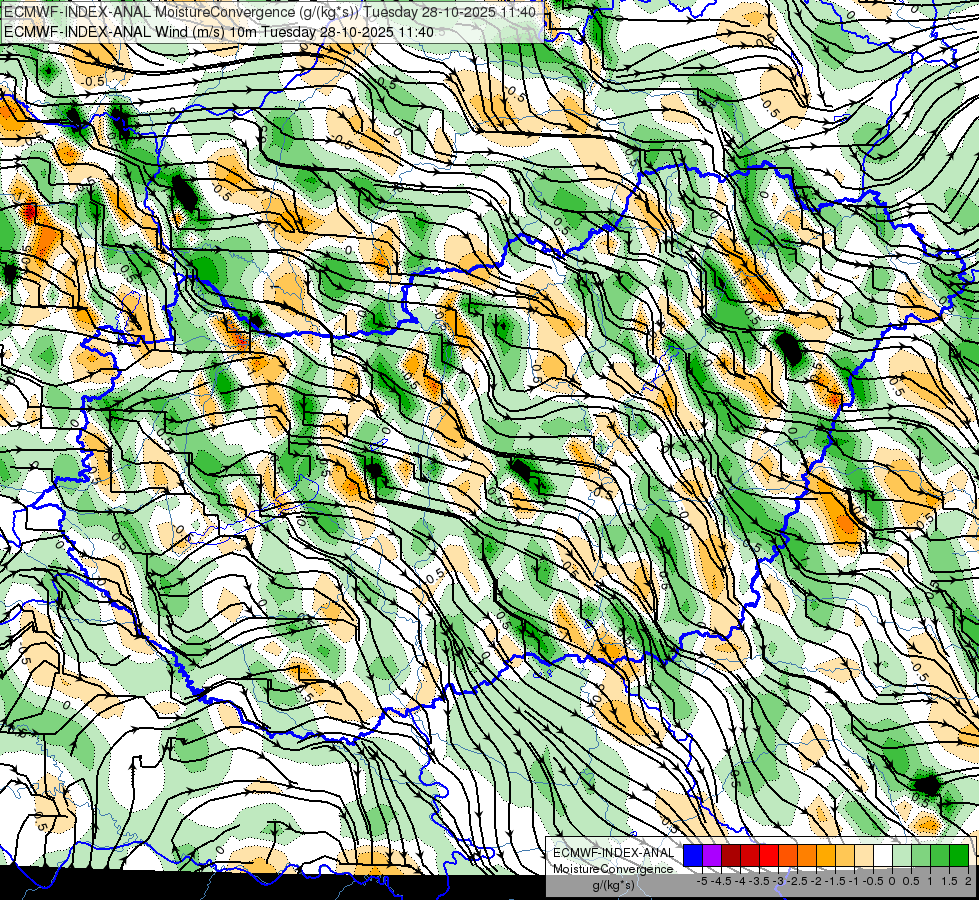The height and width of the screenshot is (900, 979).
Task: Pick the bright red swatch between -3.5 and -3
Action: tap(769, 856)
